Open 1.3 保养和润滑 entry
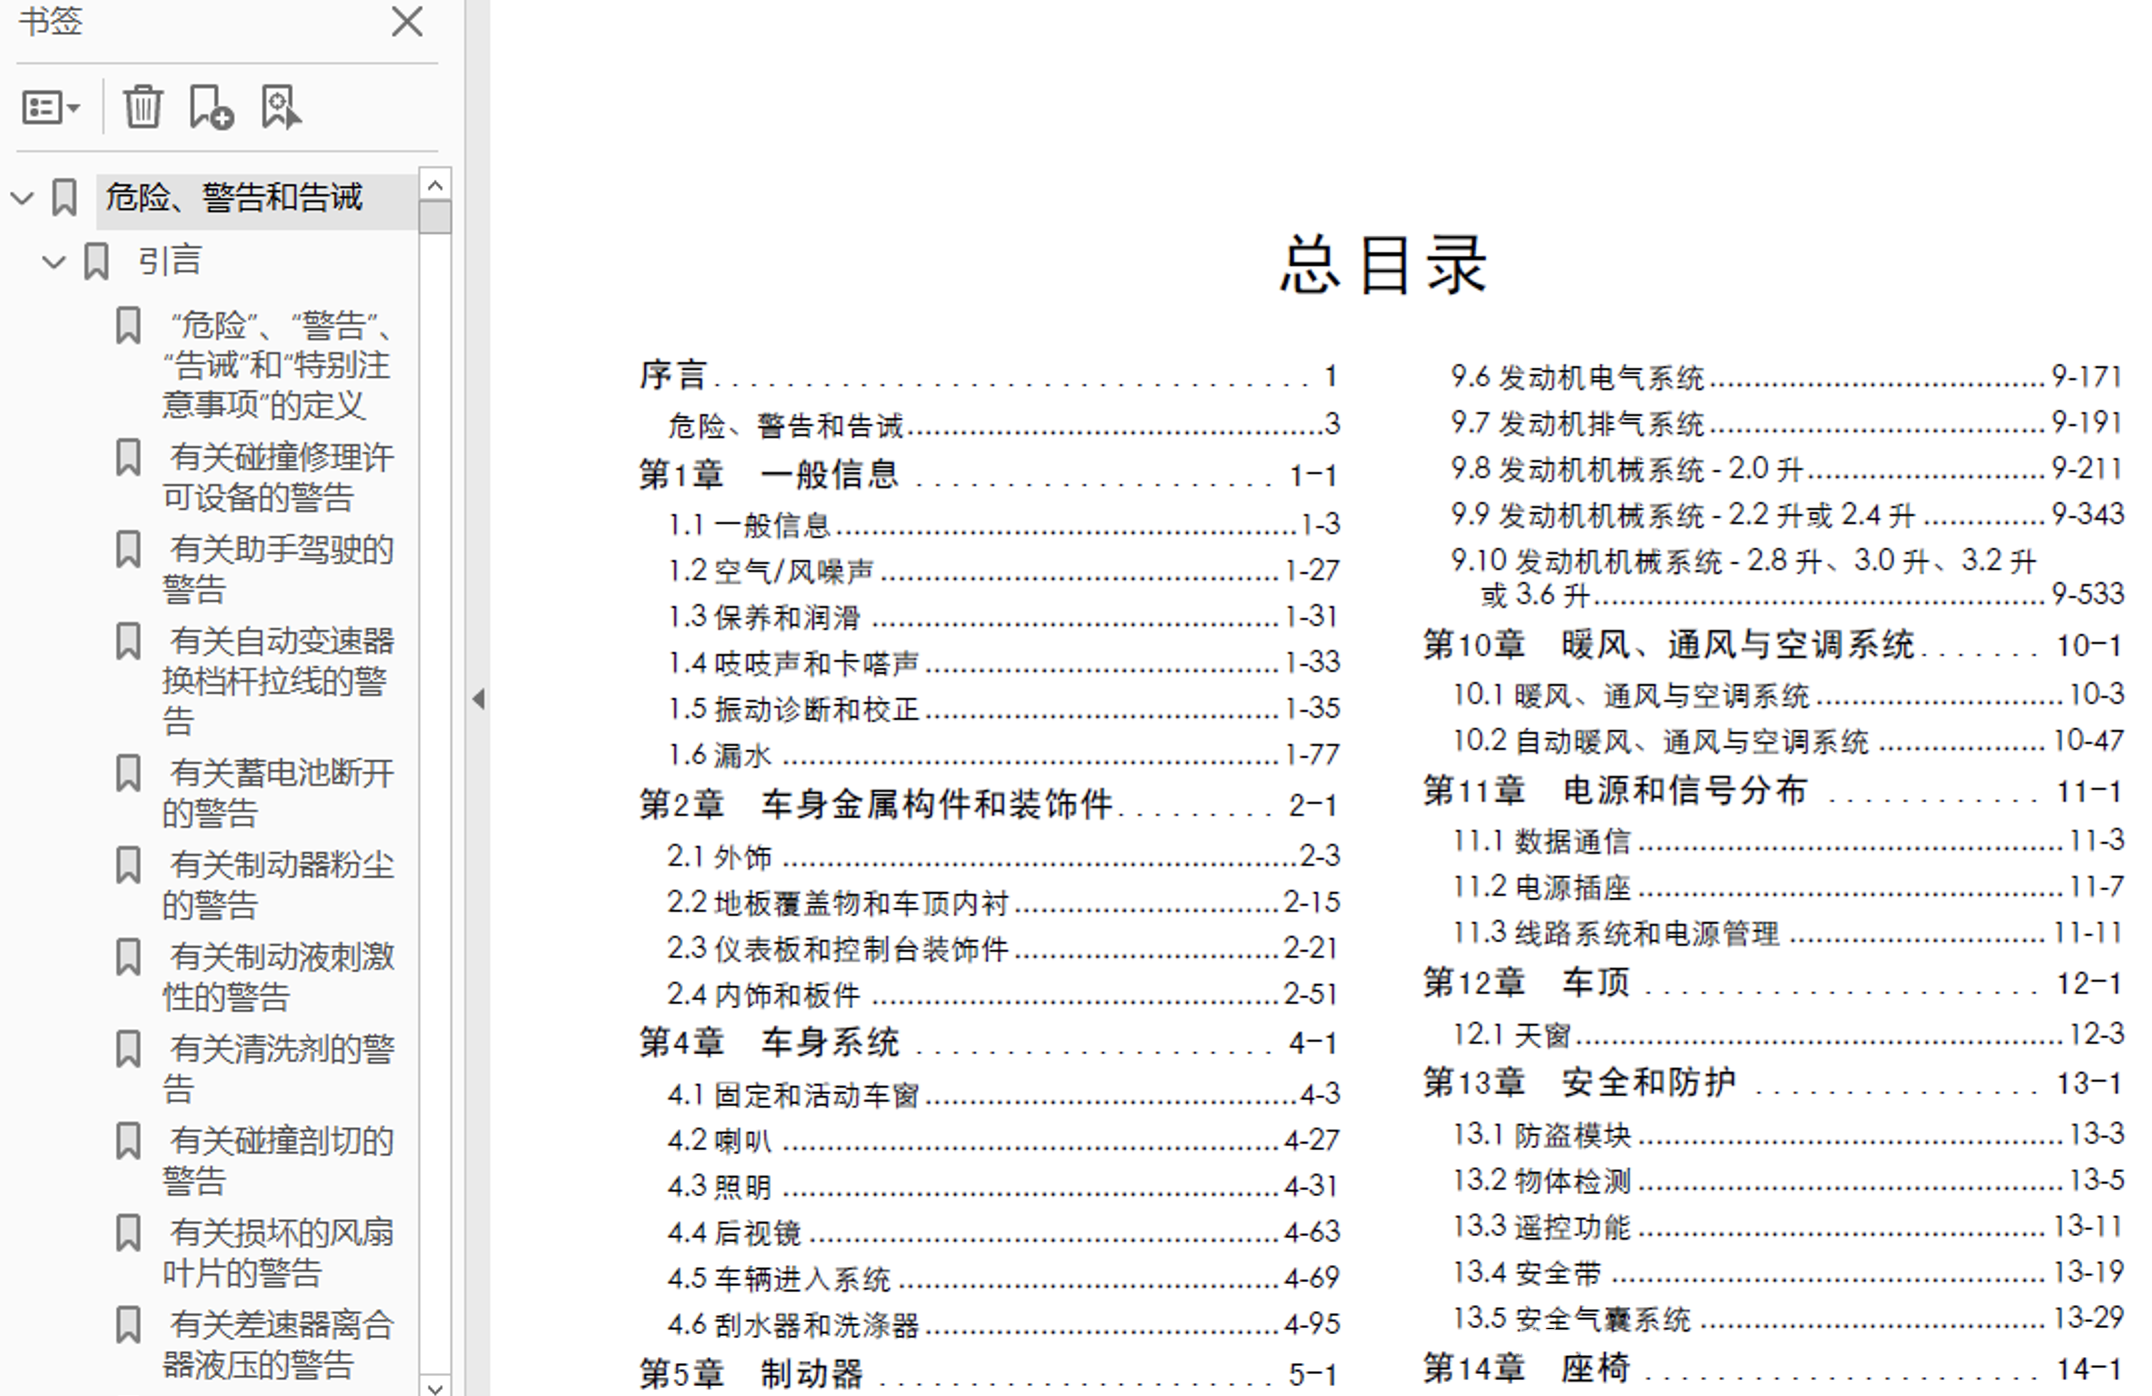This screenshot has width=2152, height=1396. tap(1004, 617)
